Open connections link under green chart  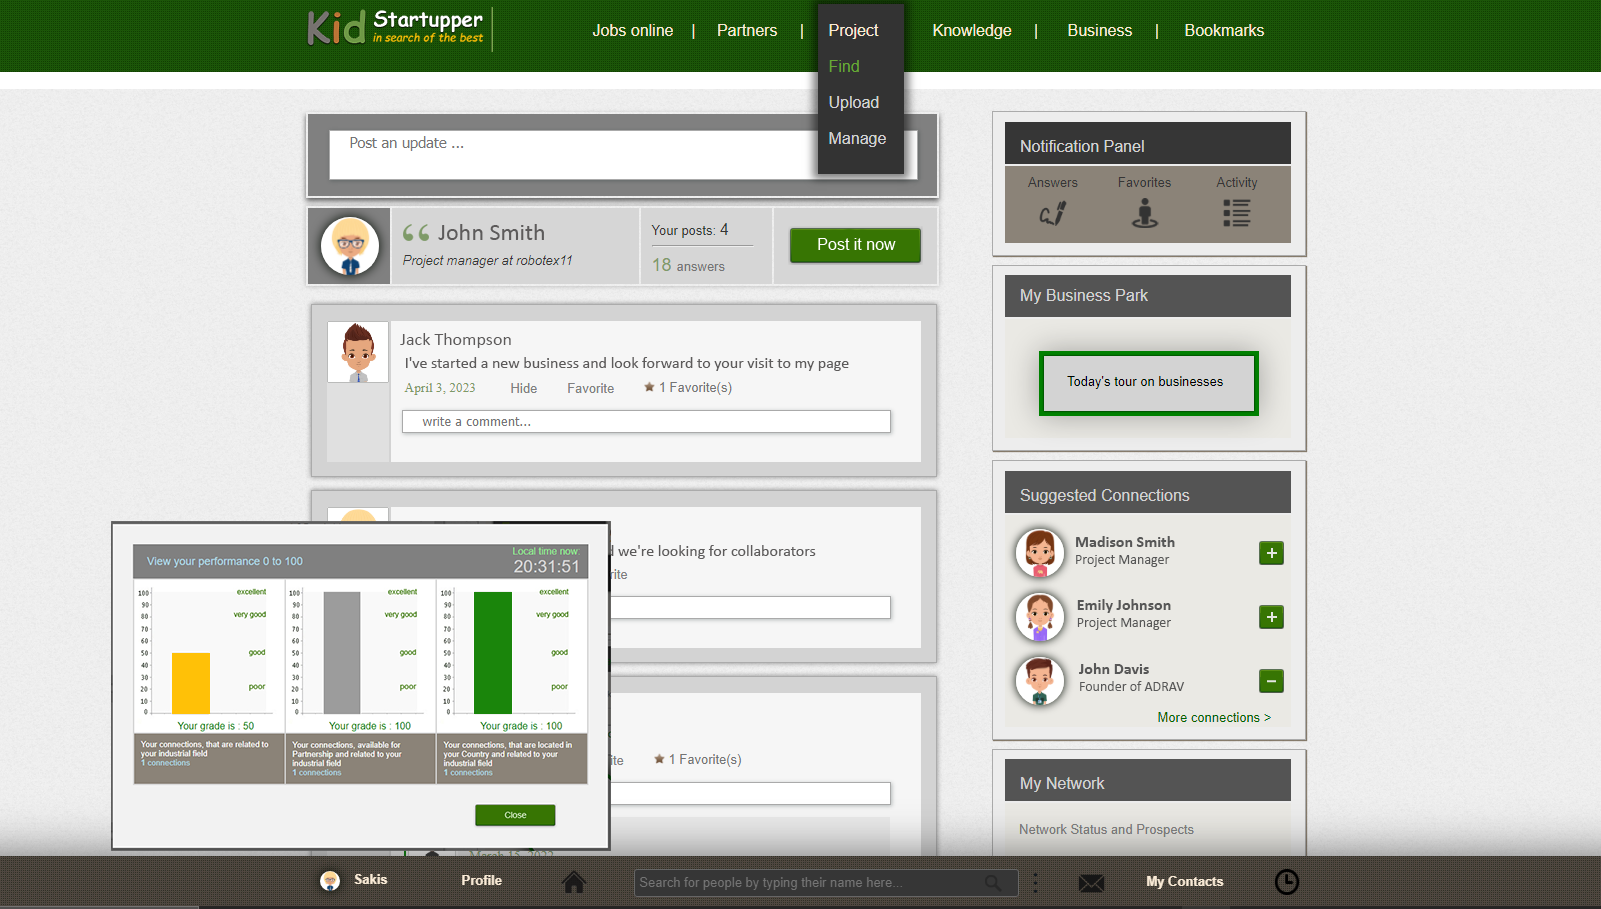(x=468, y=773)
